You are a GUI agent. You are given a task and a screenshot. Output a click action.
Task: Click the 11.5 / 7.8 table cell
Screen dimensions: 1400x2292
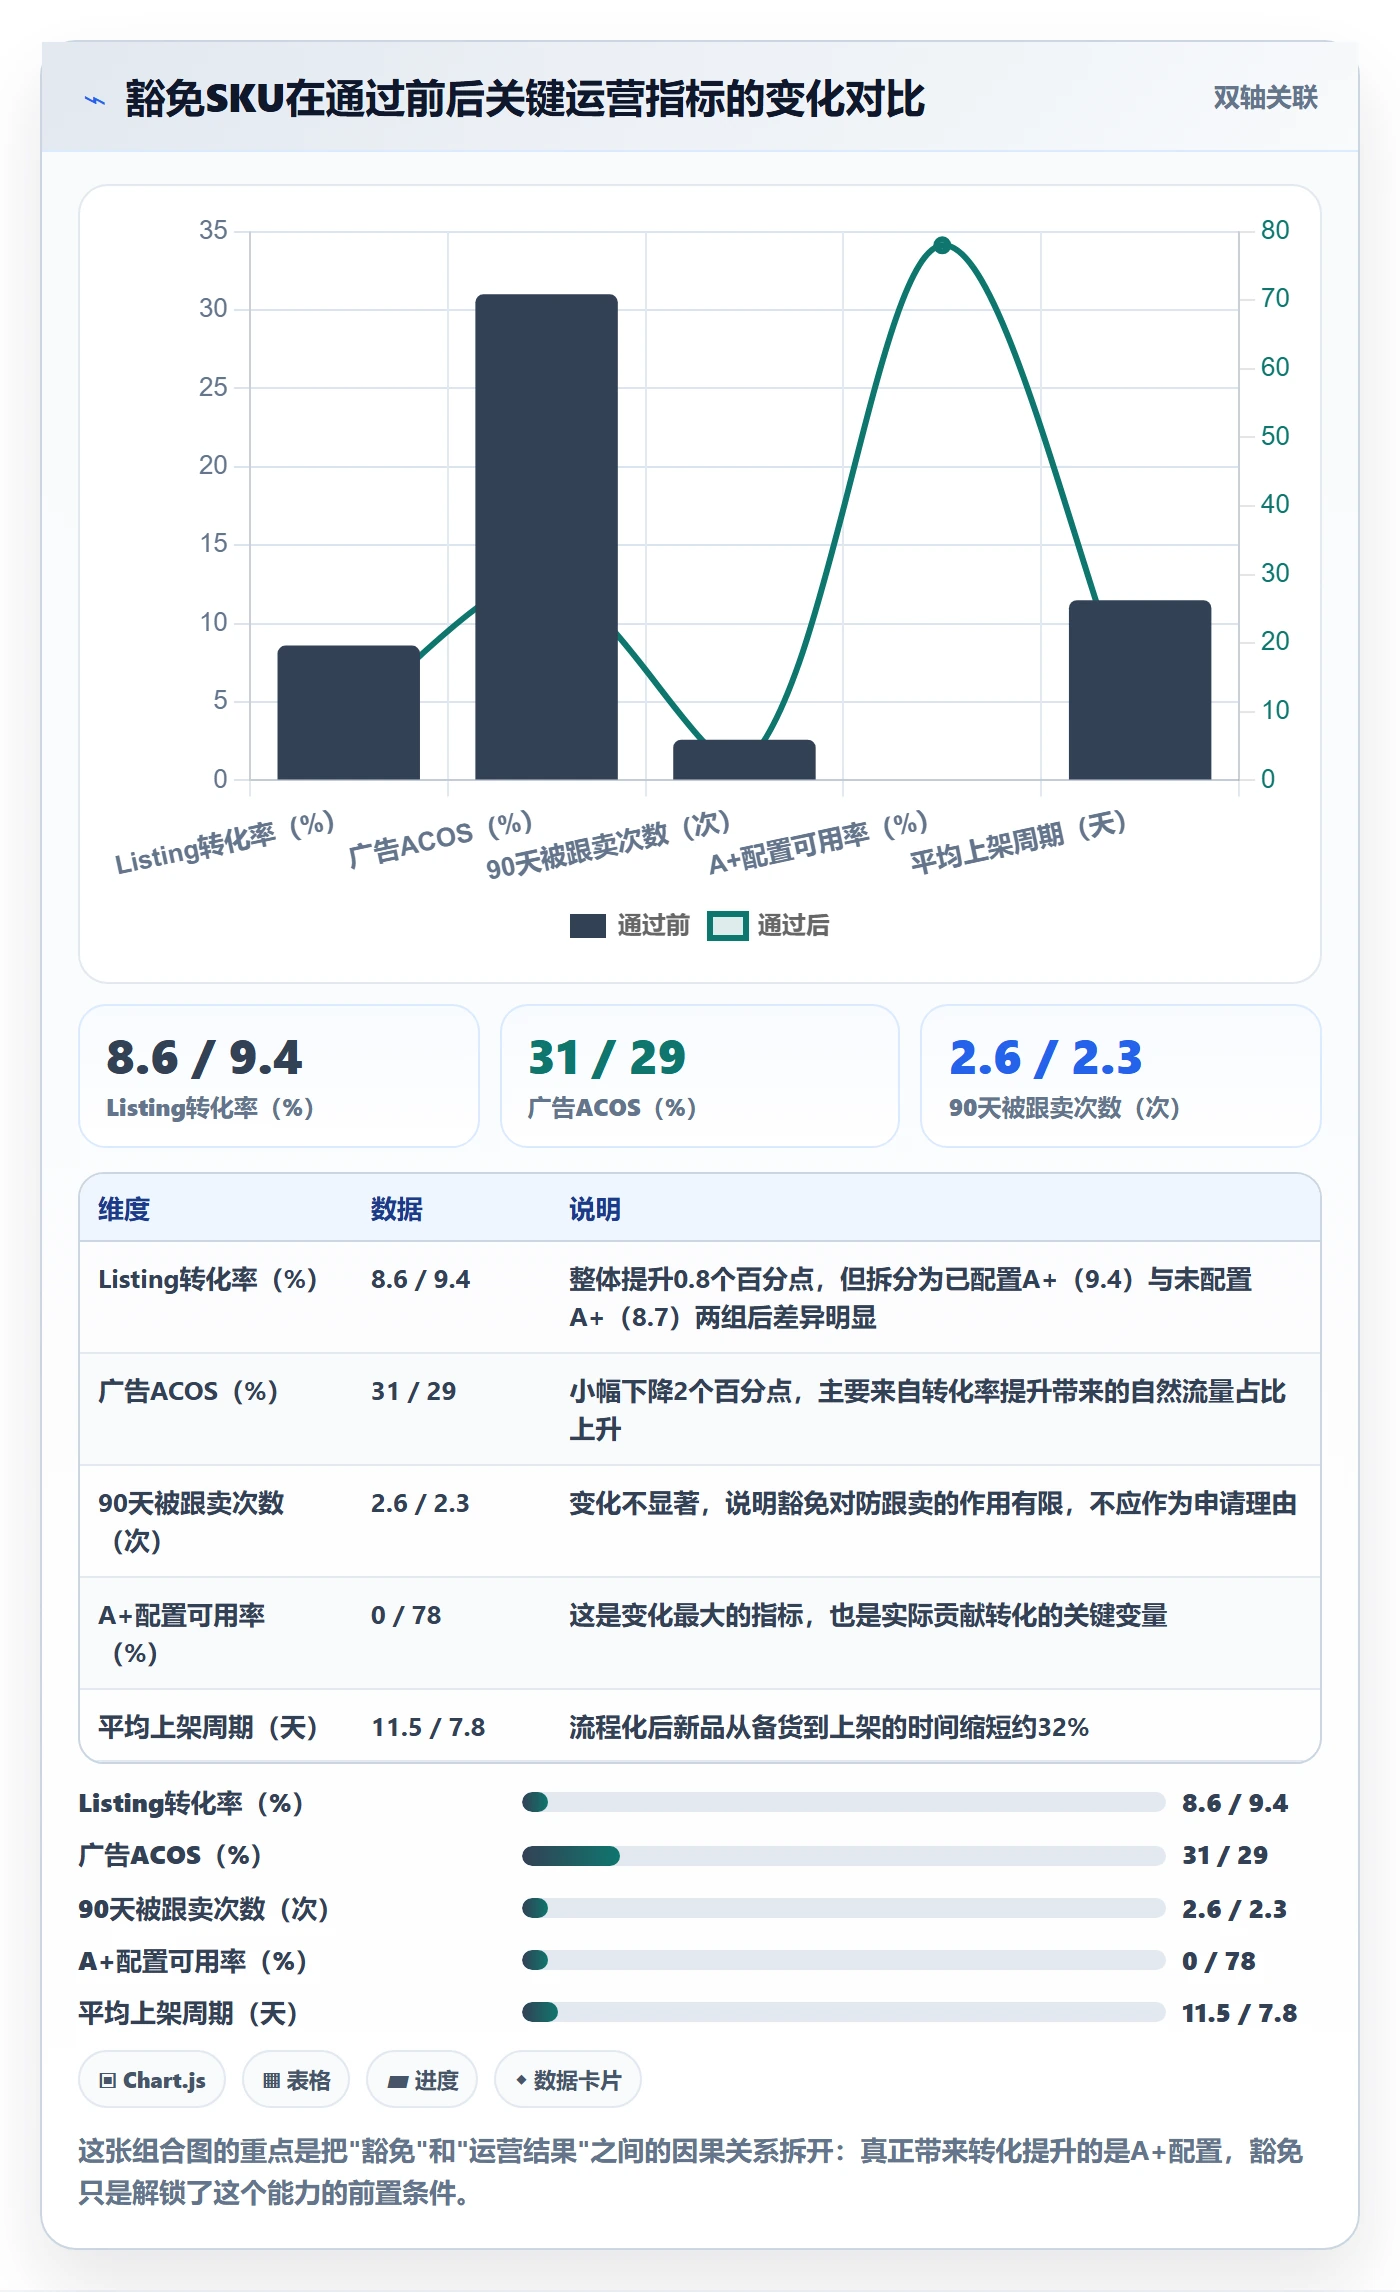pyautogui.click(x=428, y=1727)
